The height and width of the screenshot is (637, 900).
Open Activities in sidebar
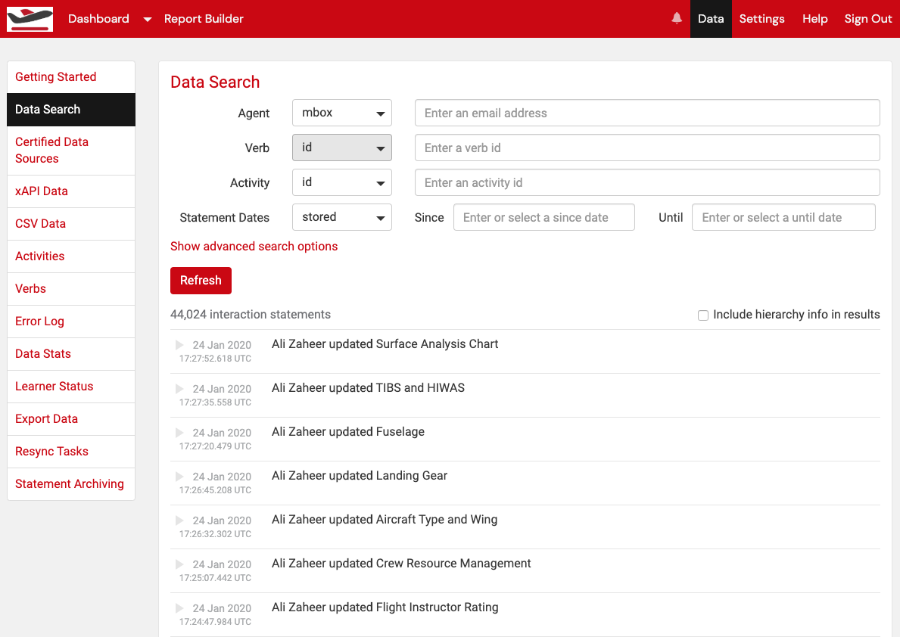click(x=71, y=256)
